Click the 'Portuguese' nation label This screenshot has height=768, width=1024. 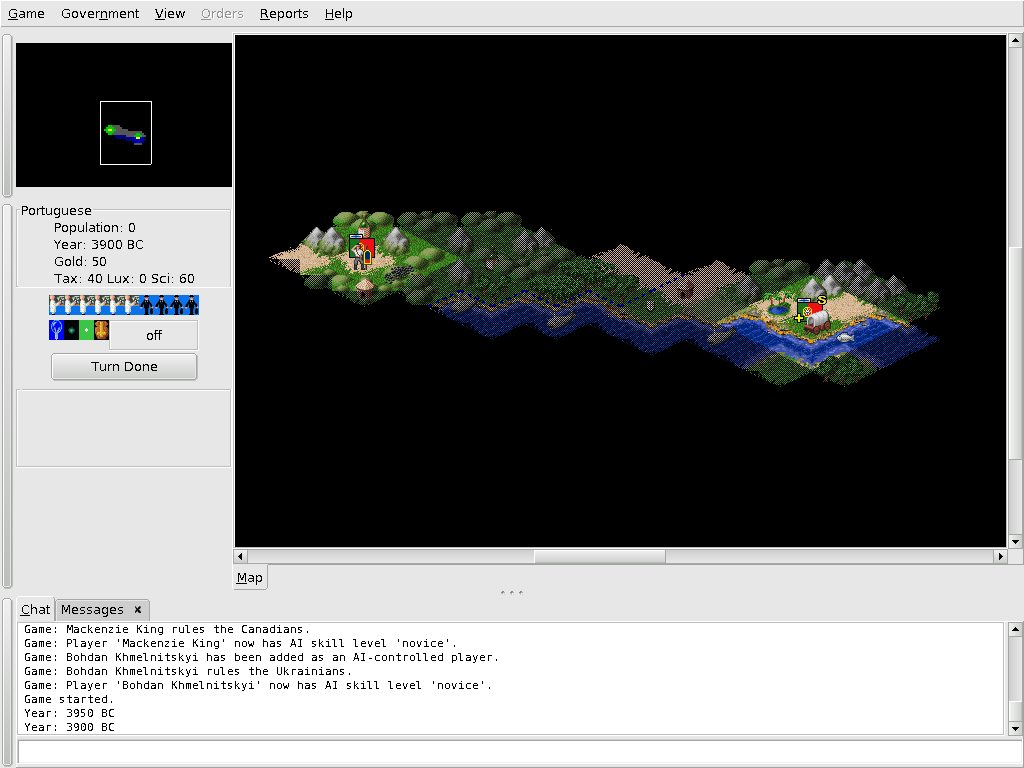56,210
